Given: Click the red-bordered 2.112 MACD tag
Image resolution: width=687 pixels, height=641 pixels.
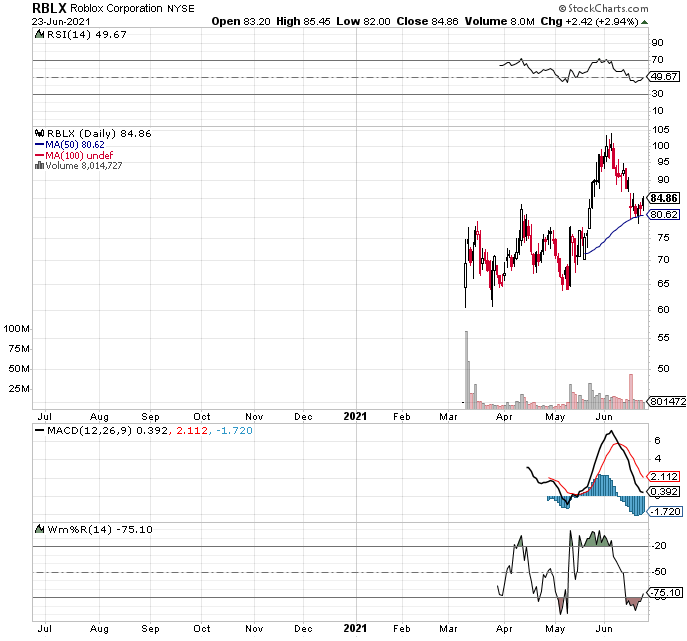Looking at the screenshot, I should pos(664,476).
